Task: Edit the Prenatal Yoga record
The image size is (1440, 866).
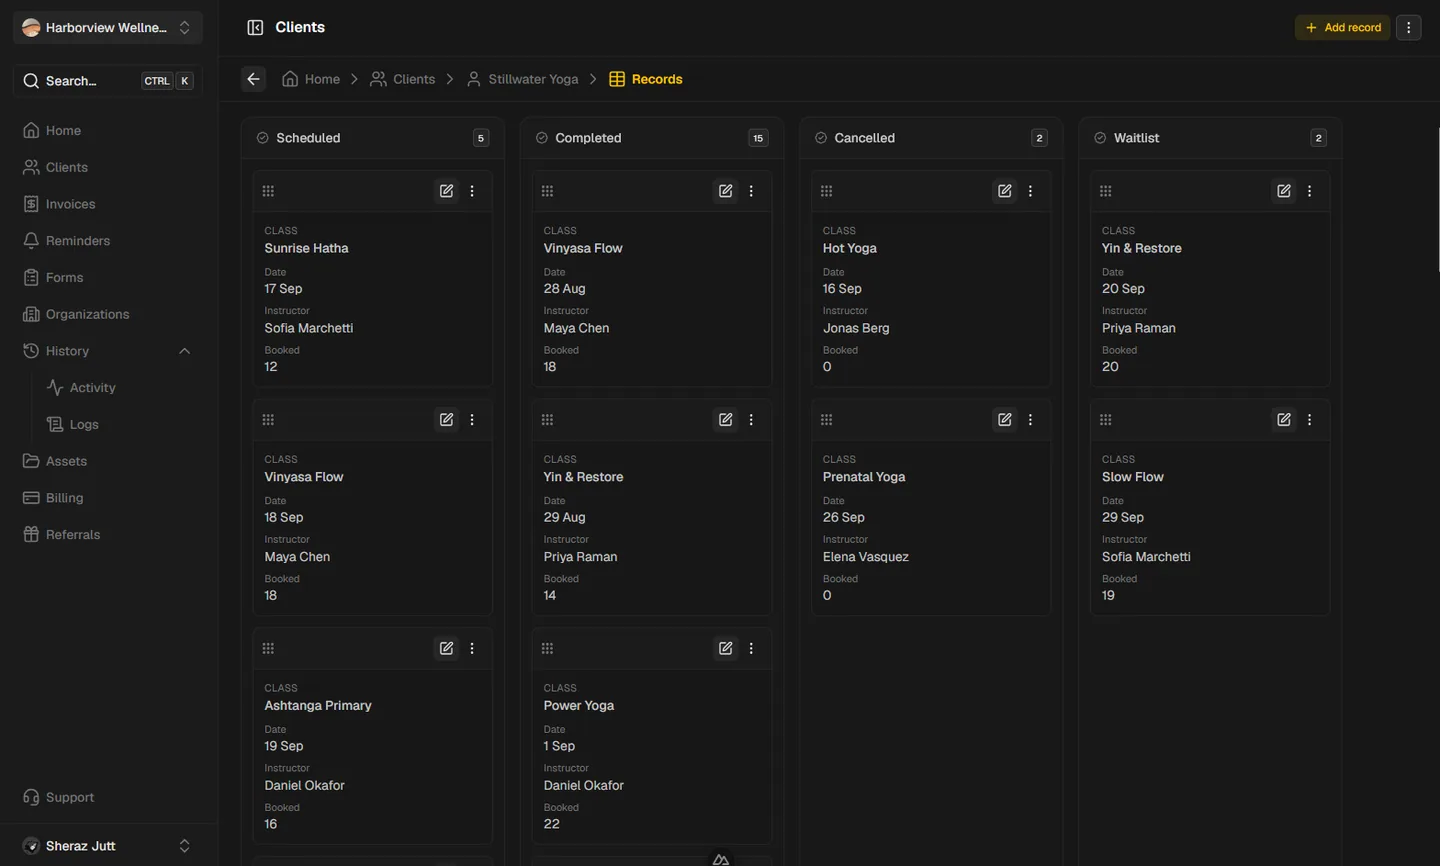Action: 1005,420
